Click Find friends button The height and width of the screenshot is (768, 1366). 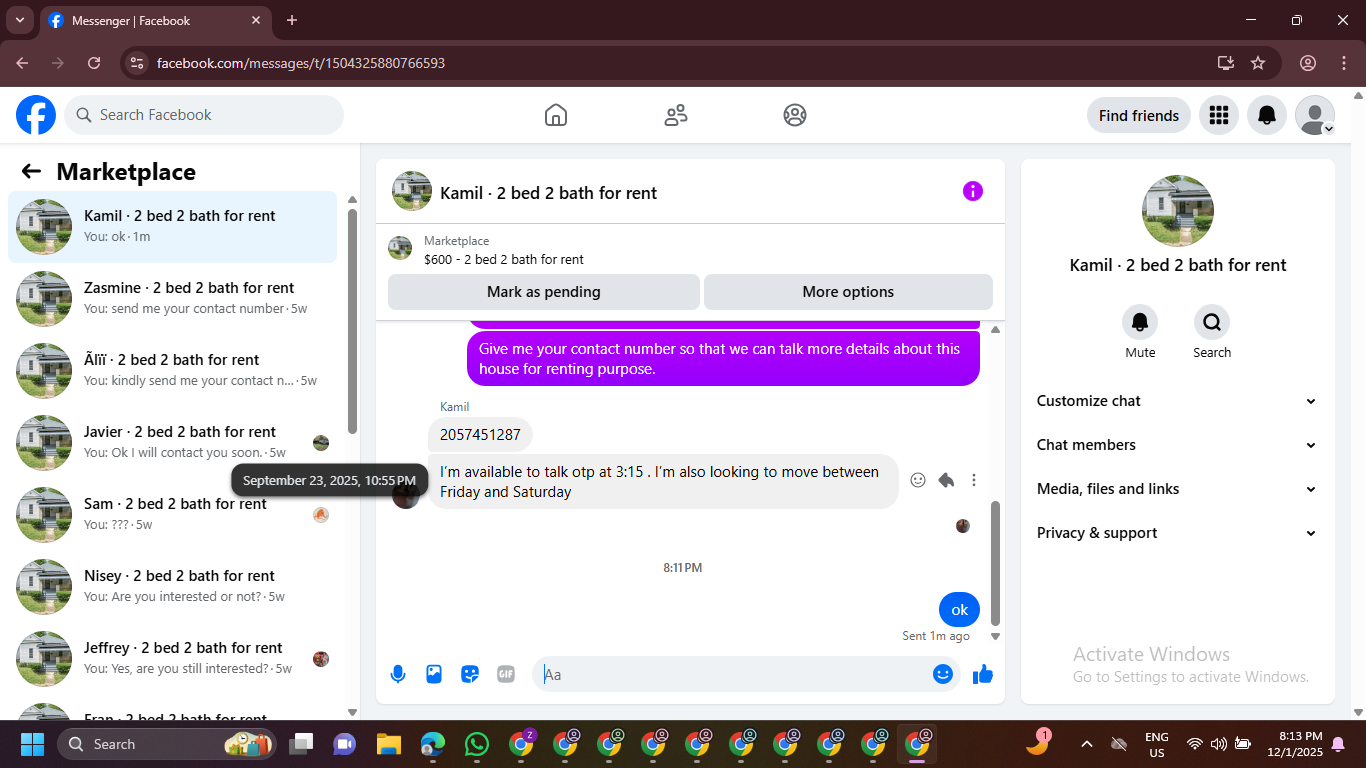(x=1139, y=115)
